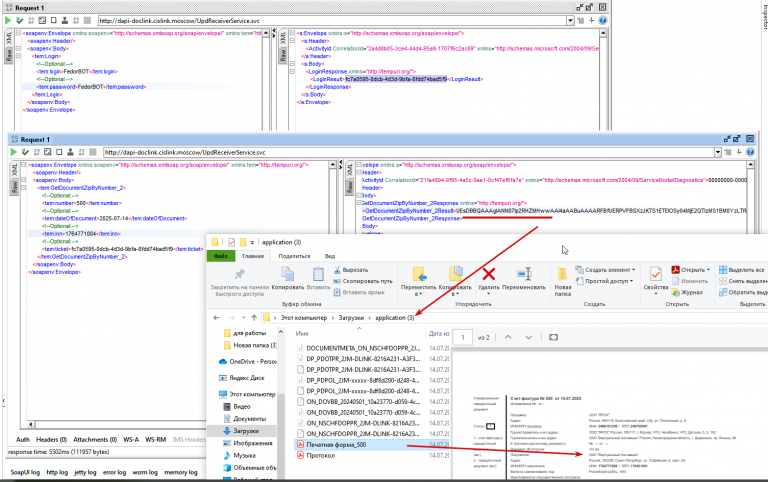
Task: Open the SoapUI log button
Action: click(x=25, y=472)
